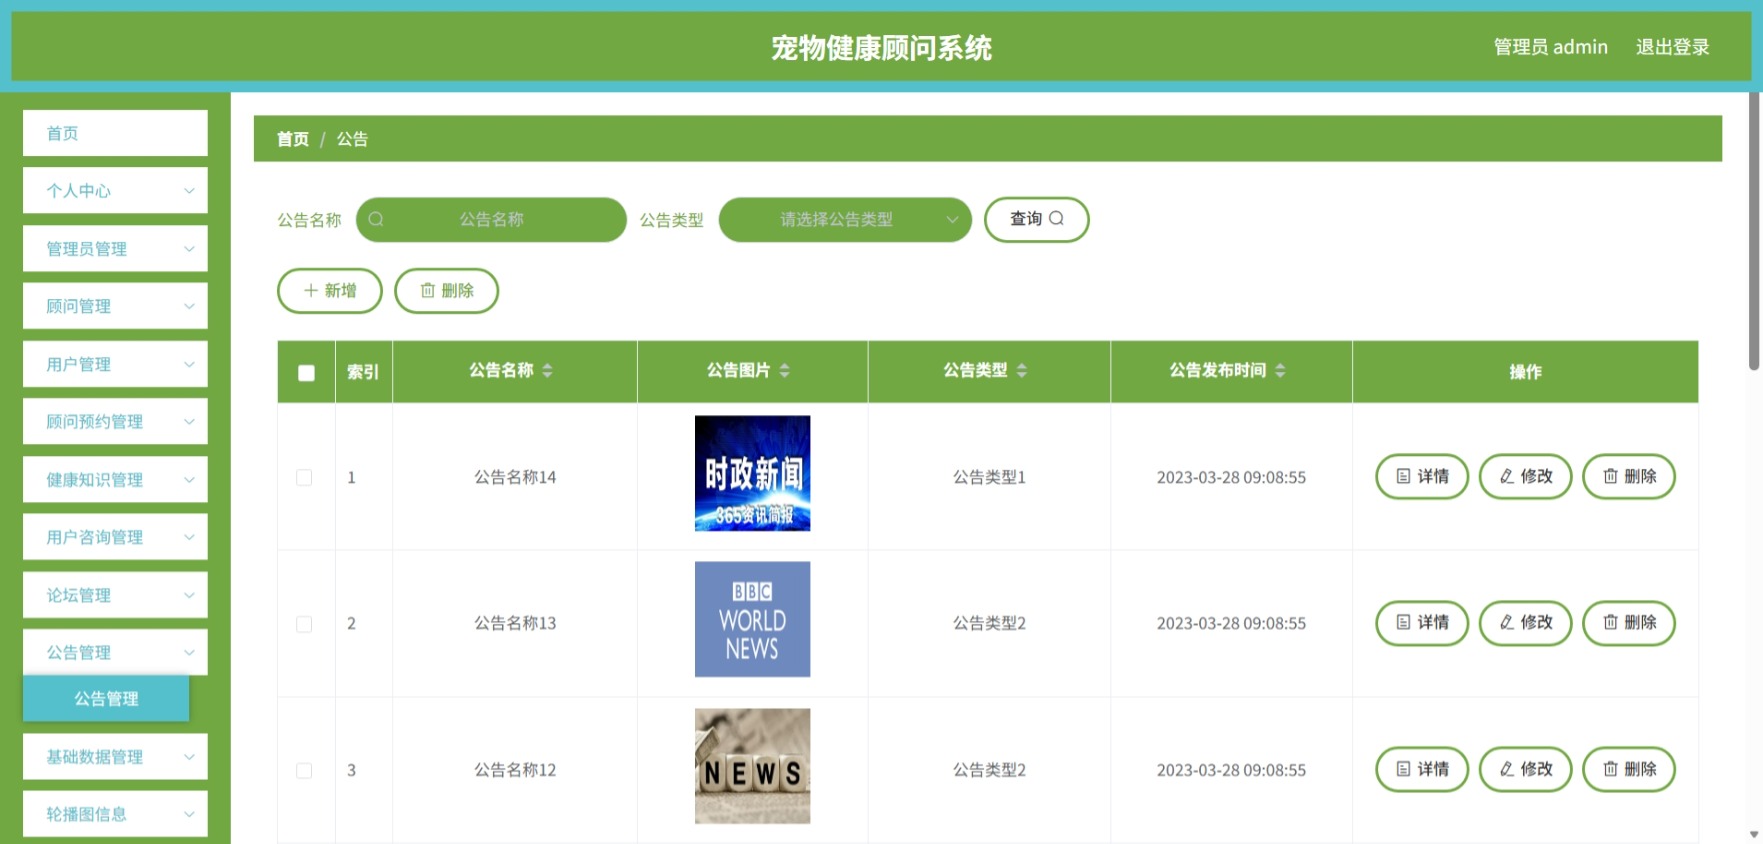Expand the 顾问管理 sidebar menu
The height and width of the screenshot is (844, 1763).
click(x=115, y=306)
